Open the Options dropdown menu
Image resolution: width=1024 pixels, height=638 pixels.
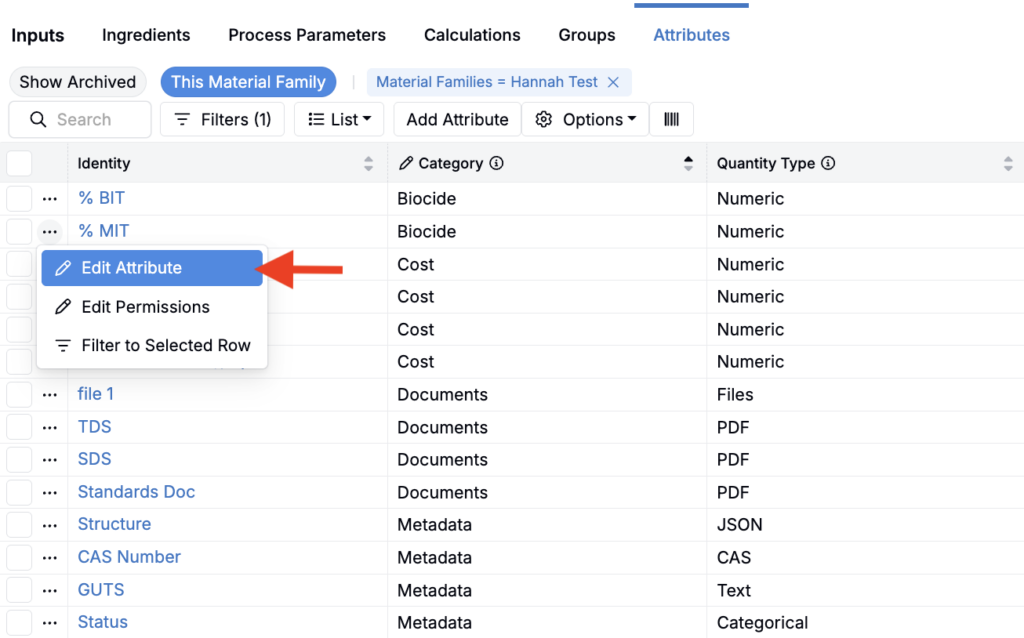(x=585, y=119)
